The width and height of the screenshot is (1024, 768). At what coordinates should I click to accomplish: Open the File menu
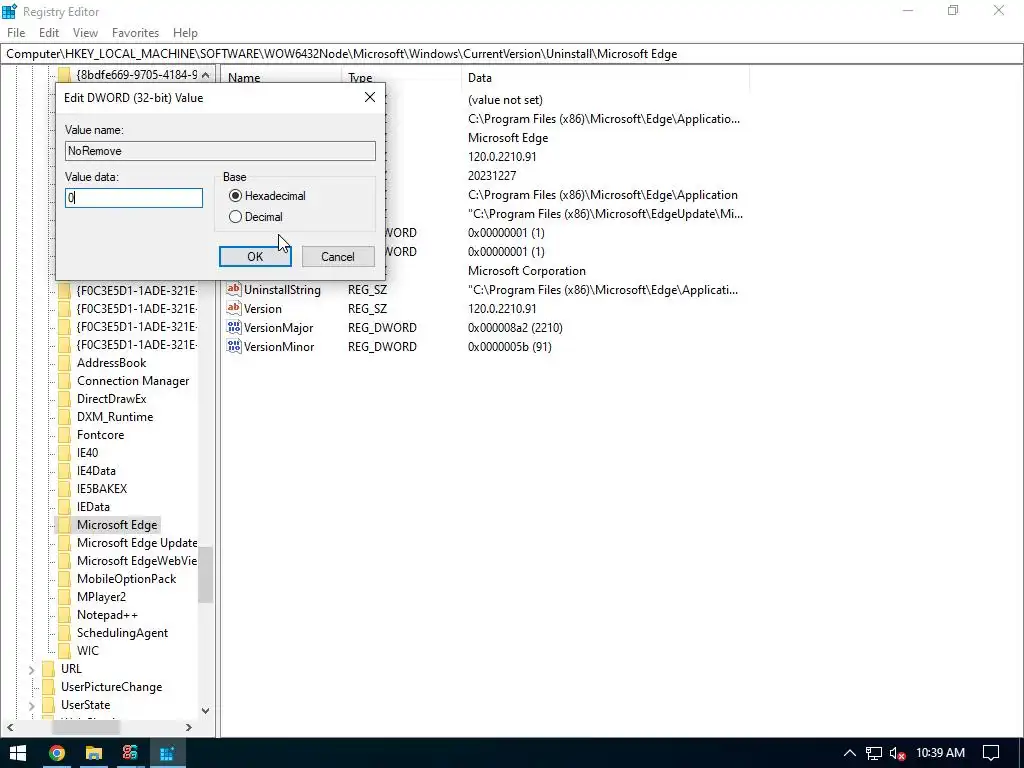coord(16,33)
